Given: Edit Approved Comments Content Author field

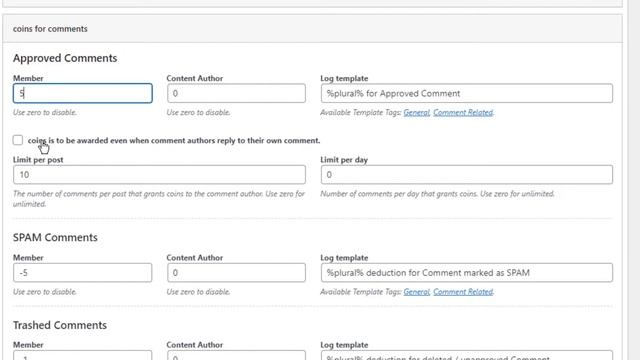Looking at the screenshot, I should coord(236,93).
